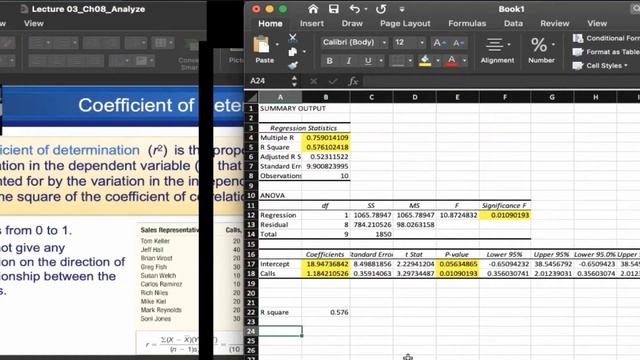The width and height of the screenshot is (640, 360).
Task: Select all cells via corner triangle
Action: click(251, 97)
